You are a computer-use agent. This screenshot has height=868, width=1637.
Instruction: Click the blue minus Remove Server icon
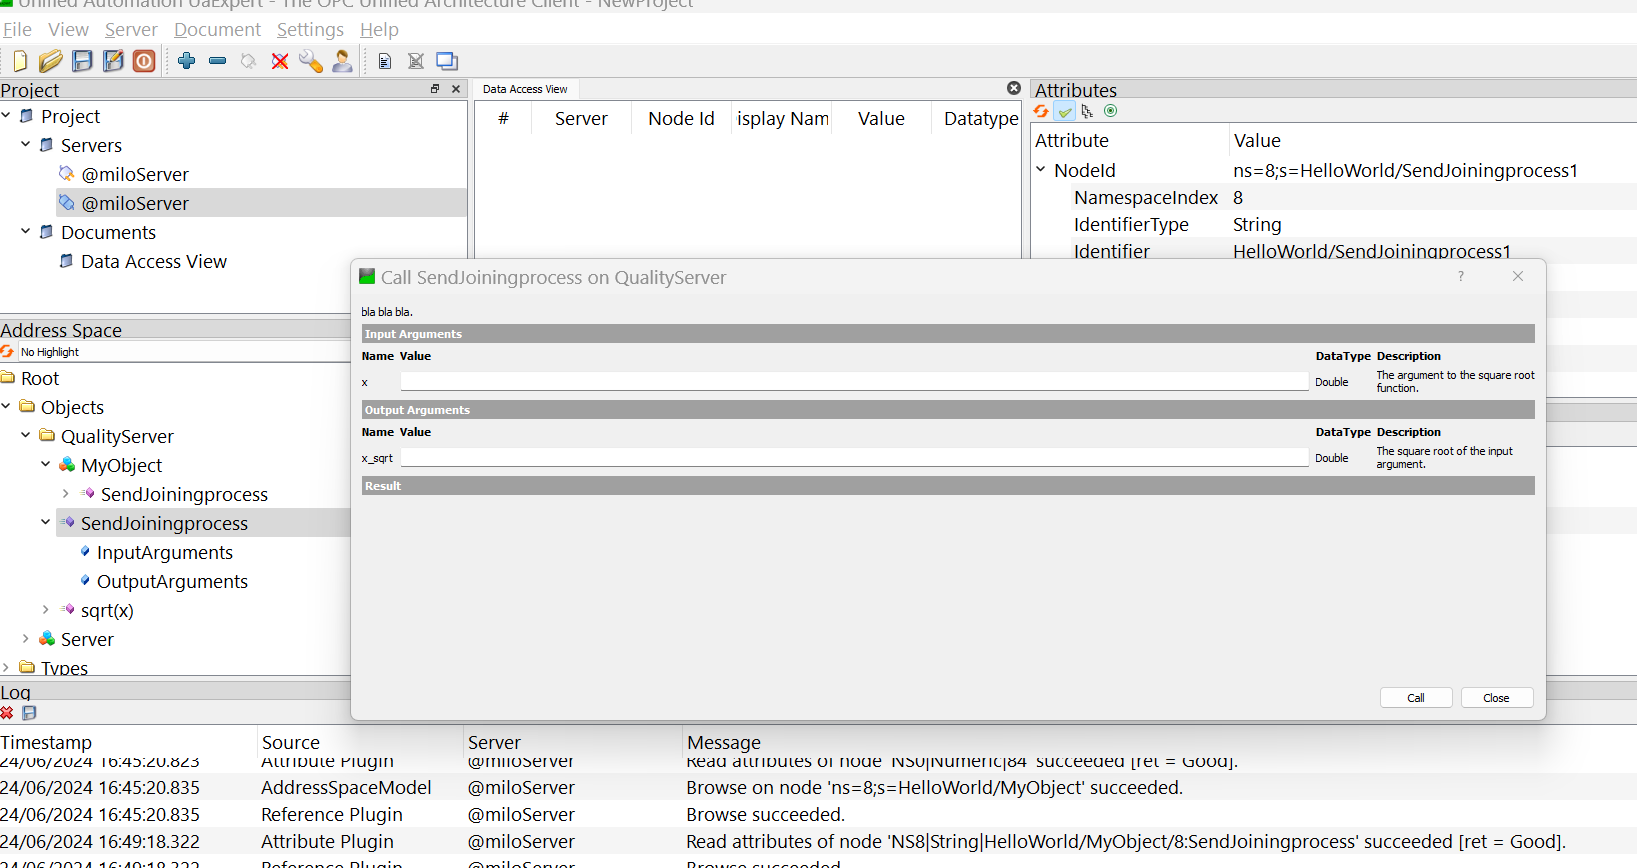pyautogui.click(x=217, y=61)
